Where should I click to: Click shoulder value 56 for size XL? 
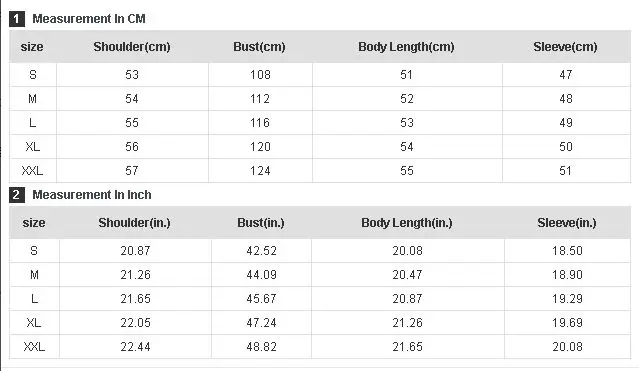tap(132, 147)
